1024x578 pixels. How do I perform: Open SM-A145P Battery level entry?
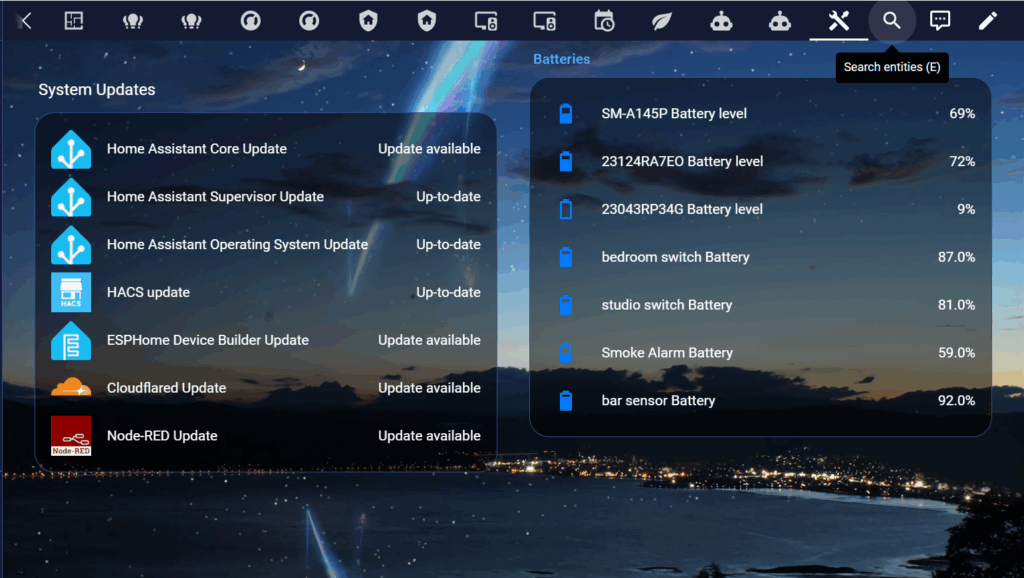click(674, 114)
